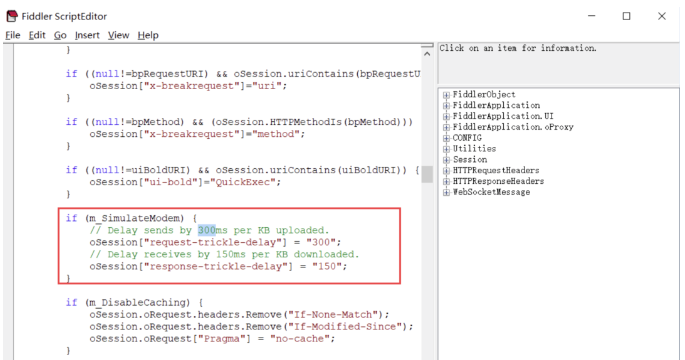Screen dimensions: 685x360
Task: Open the Edit menu
Action: (37, 35)
